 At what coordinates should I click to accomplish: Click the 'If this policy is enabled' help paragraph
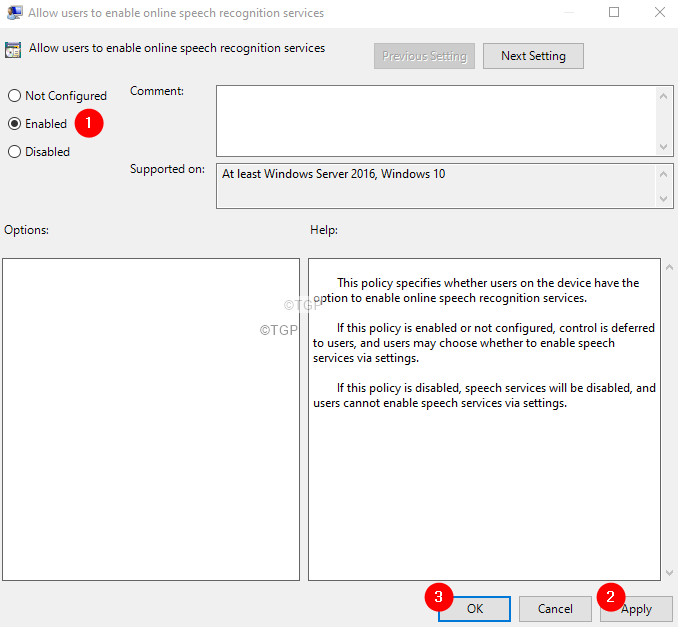pyautogui.click(x=484, y=343)
